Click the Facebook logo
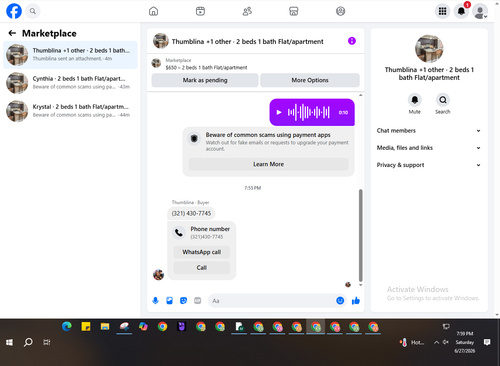500x366 pixels. [x=14, y=11]
